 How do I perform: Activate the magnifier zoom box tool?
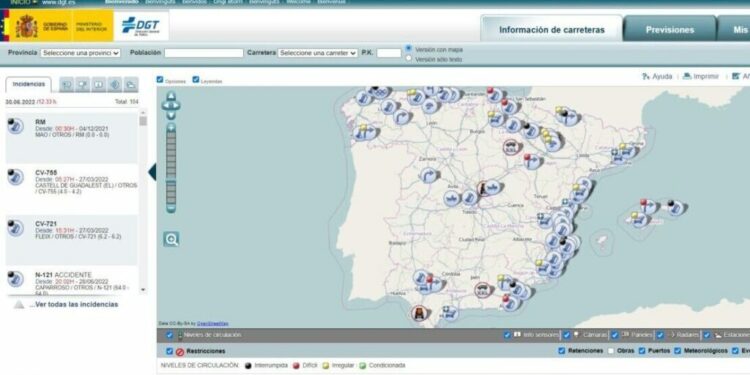pyautogui.click(x=171, y=239)
